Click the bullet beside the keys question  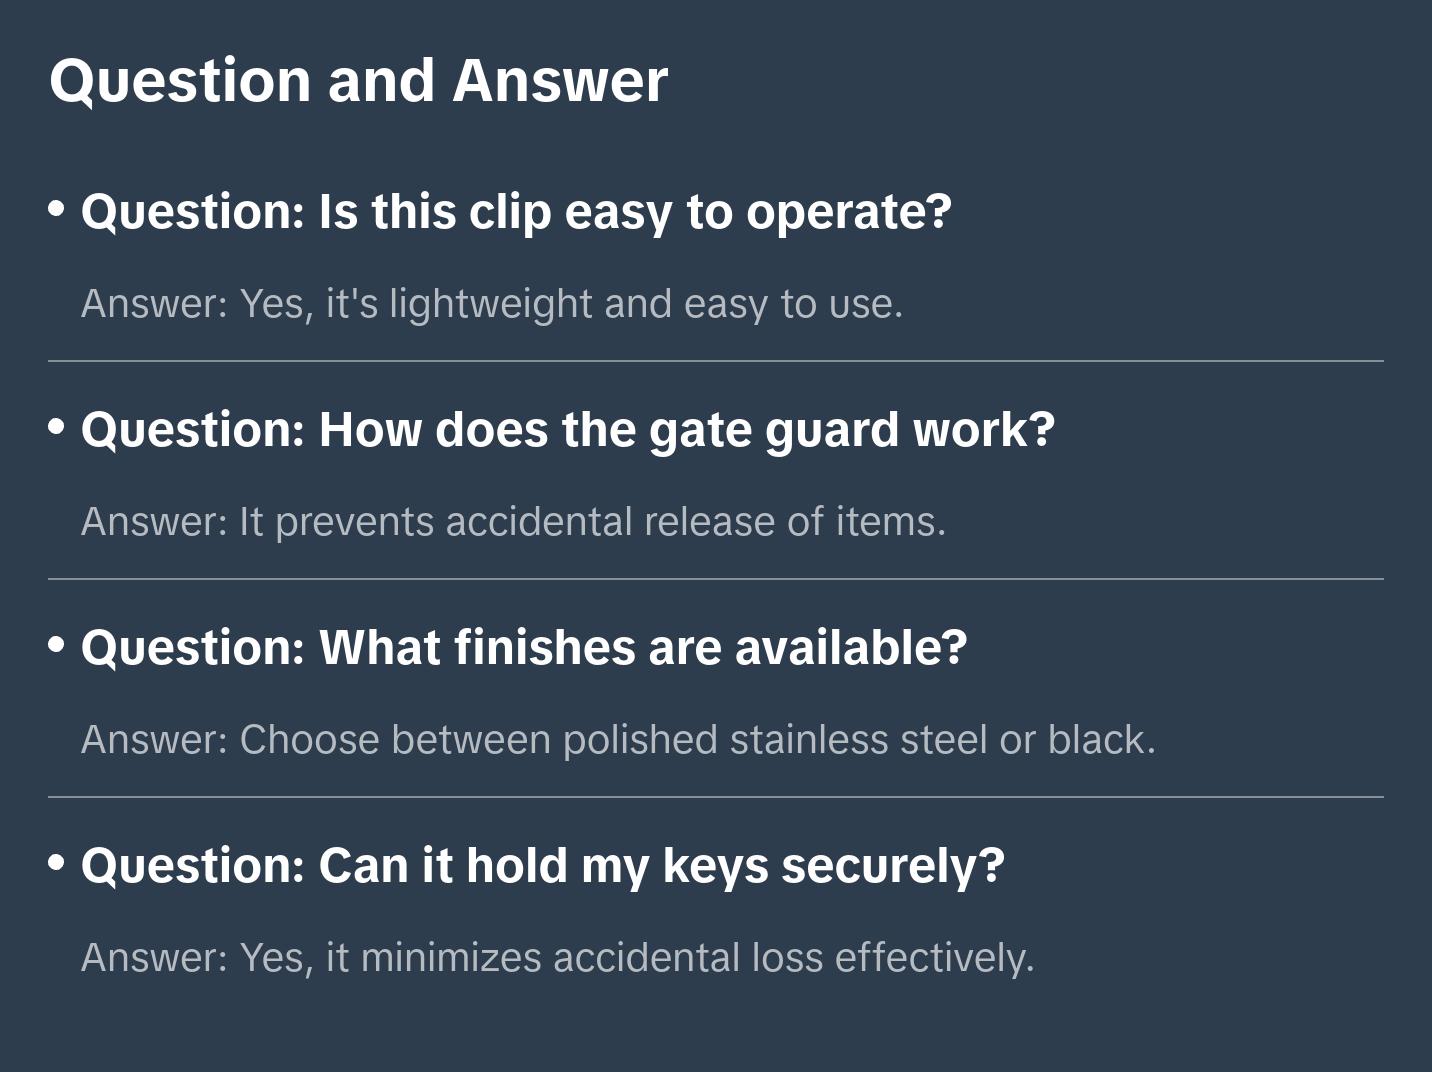coord(57,863)
